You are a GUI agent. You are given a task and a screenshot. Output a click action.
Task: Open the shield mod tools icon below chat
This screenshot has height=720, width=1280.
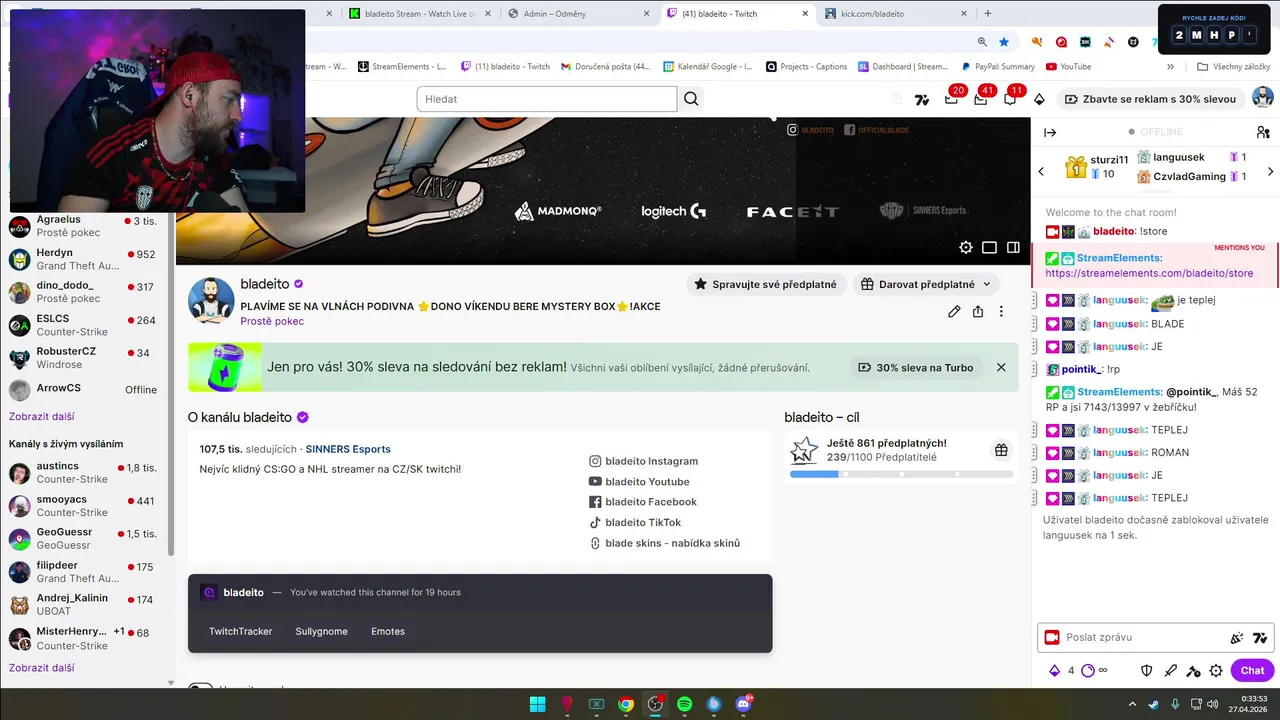[1147, 670]
